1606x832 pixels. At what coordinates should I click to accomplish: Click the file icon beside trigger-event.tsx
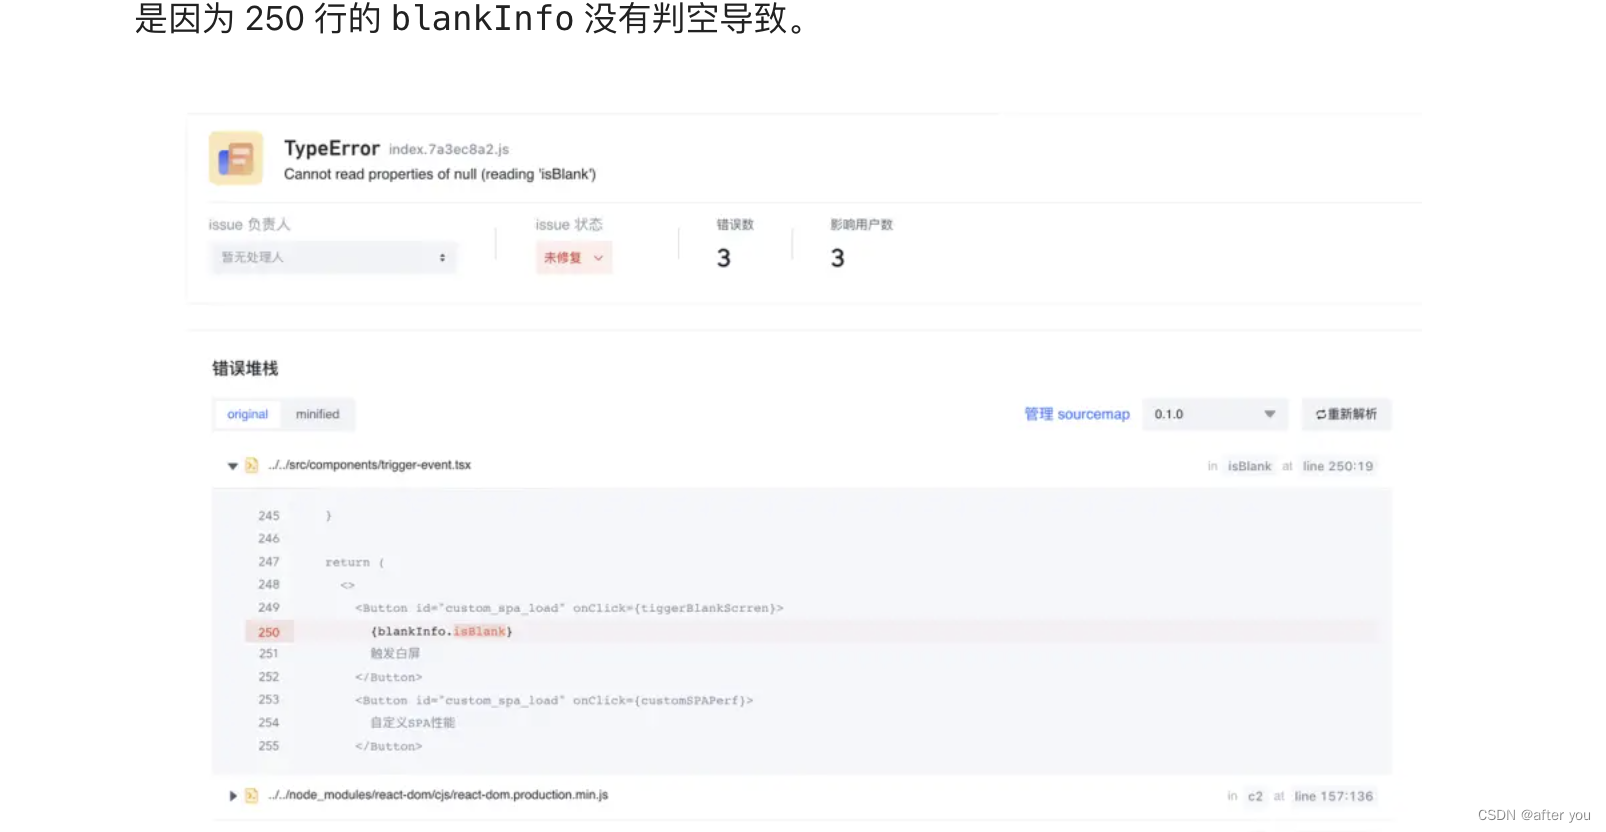click(251, 465)
